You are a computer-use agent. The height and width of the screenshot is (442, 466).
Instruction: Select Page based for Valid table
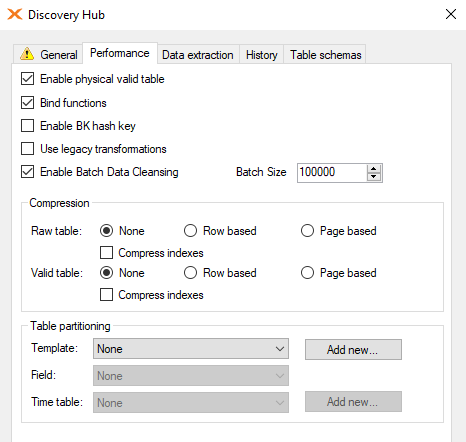coord(307,273)
